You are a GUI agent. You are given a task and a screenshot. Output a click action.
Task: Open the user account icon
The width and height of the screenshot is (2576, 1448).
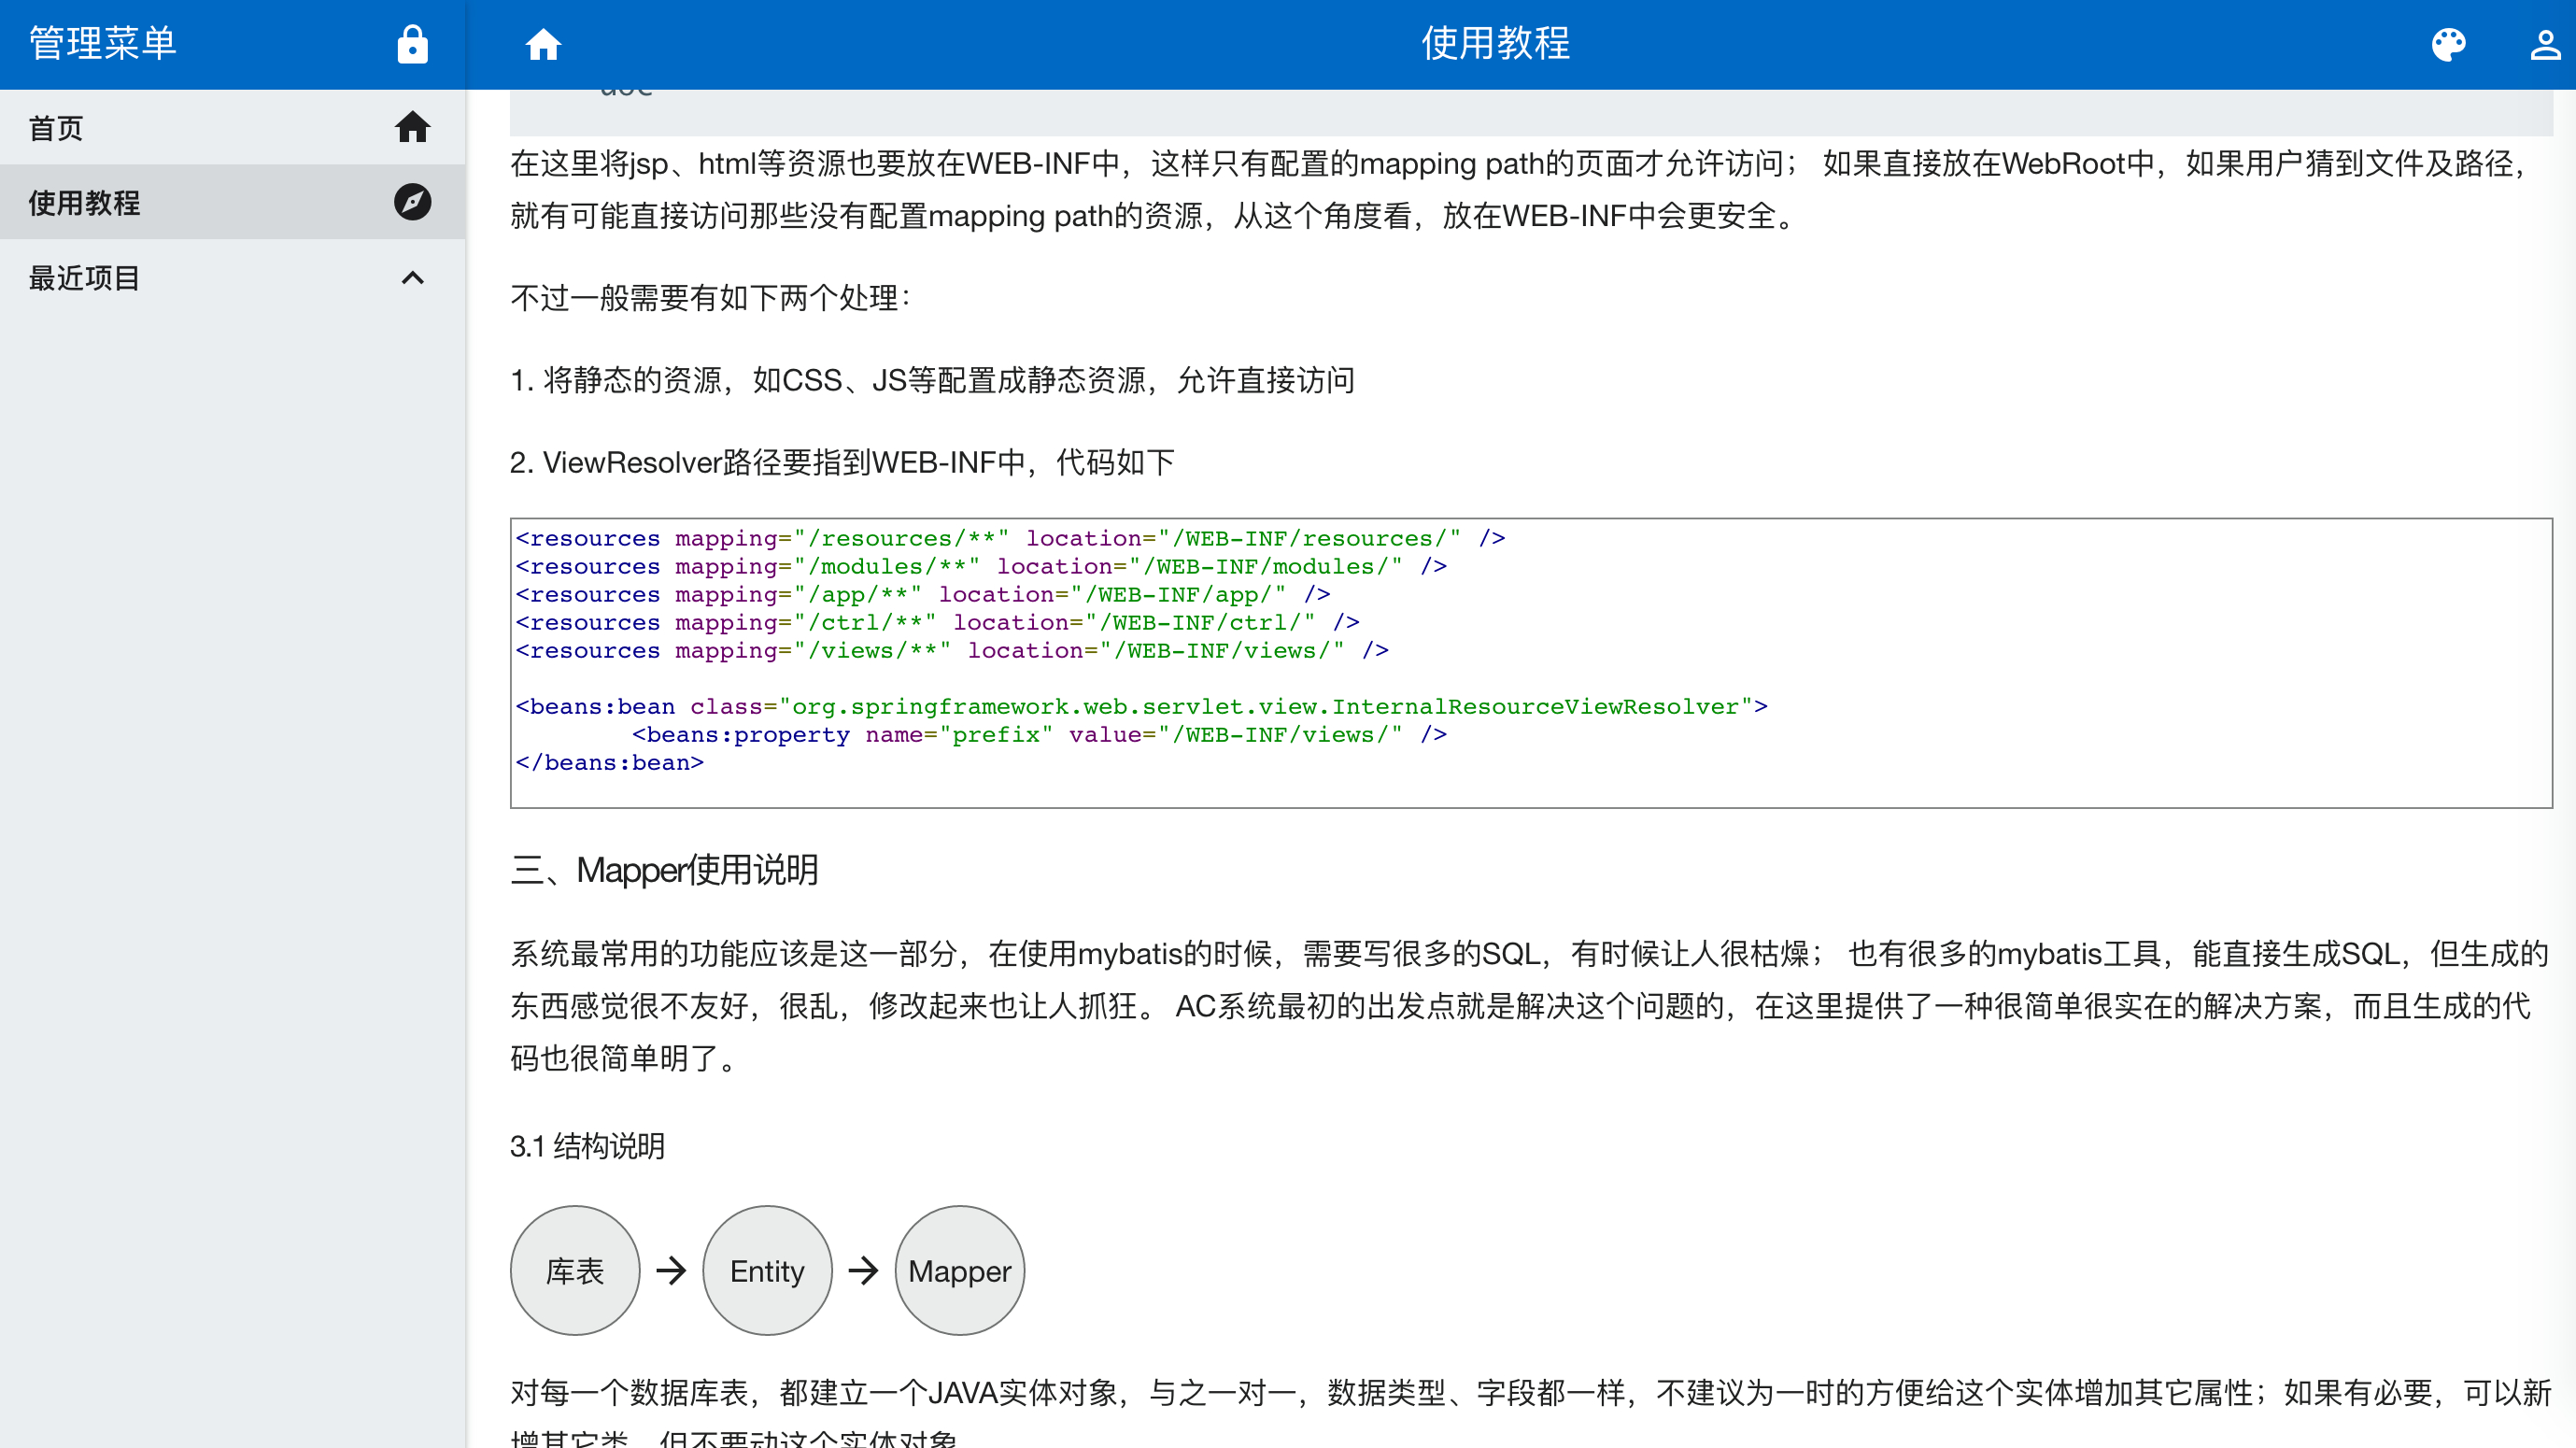pos(2545,44)
